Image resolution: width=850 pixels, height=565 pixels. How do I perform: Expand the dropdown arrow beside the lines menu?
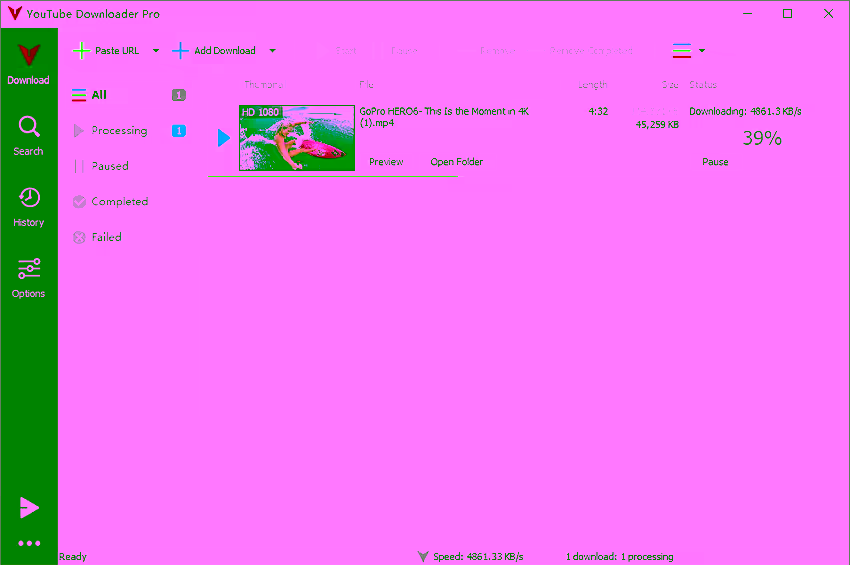(x=702, y=50)
